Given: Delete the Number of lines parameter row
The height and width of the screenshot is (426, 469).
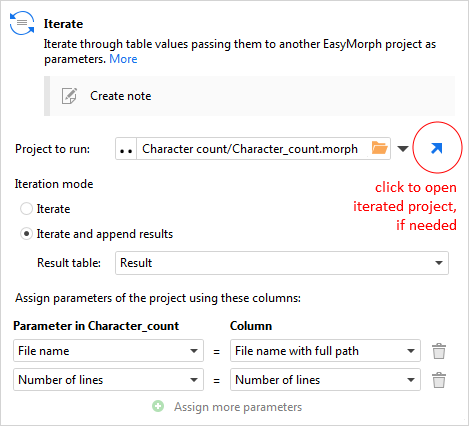Looking at the screenshot, I should point(439,380).
